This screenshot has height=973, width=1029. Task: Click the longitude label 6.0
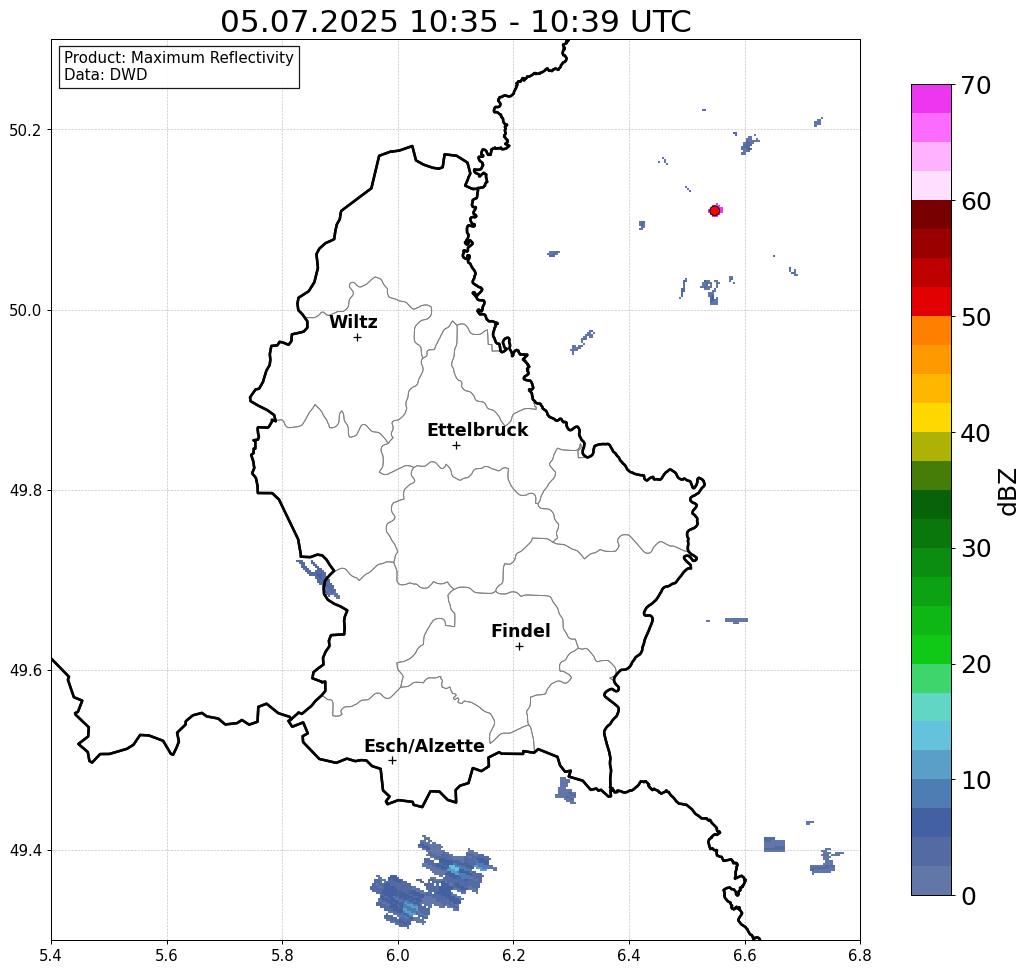tap(398, 955)
